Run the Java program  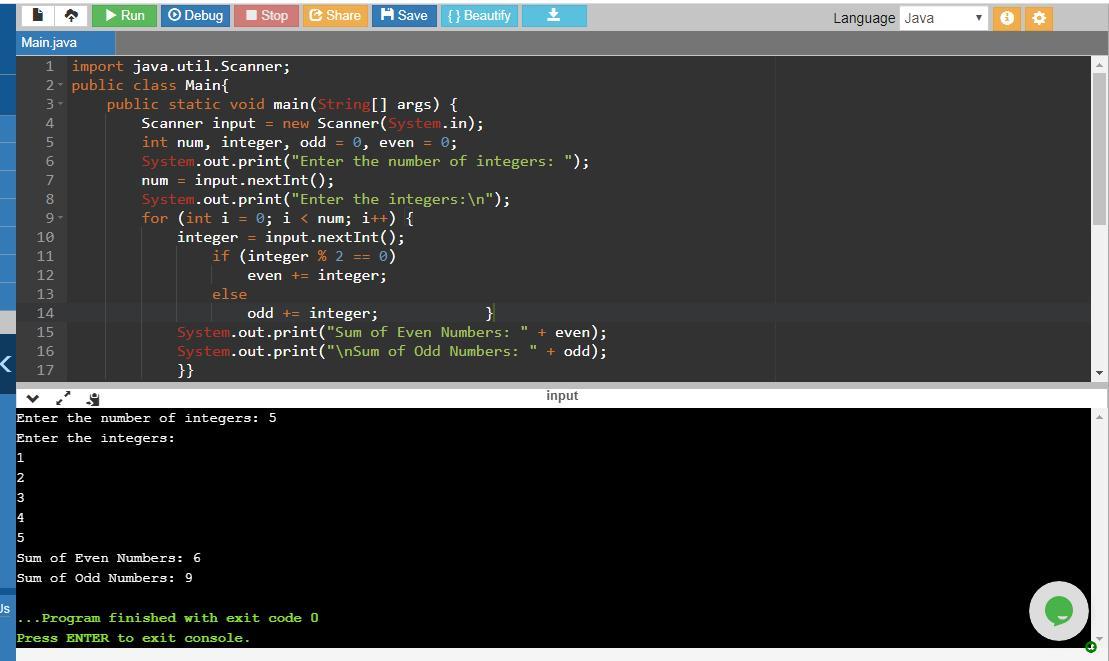point(124,15)
